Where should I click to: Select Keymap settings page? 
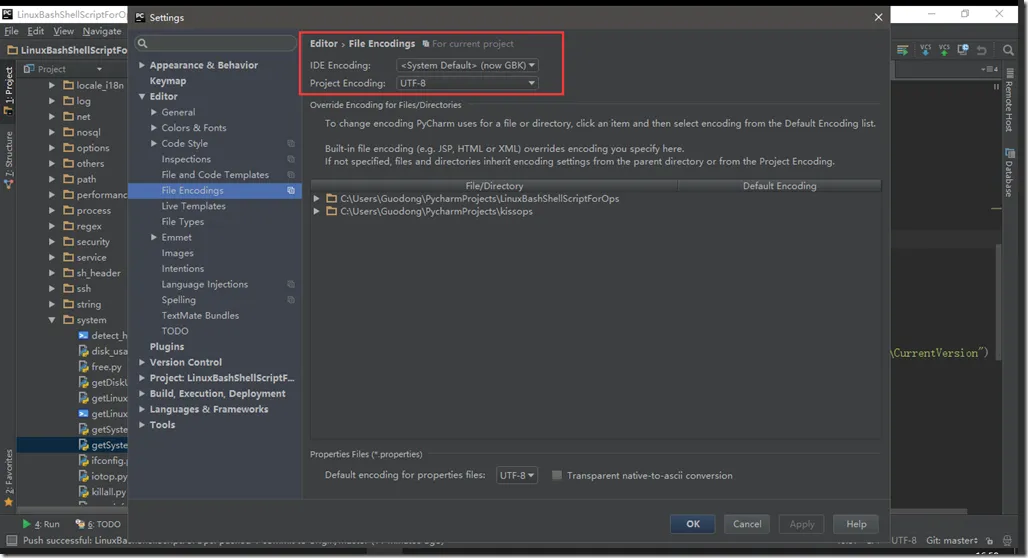click(168, 81)
